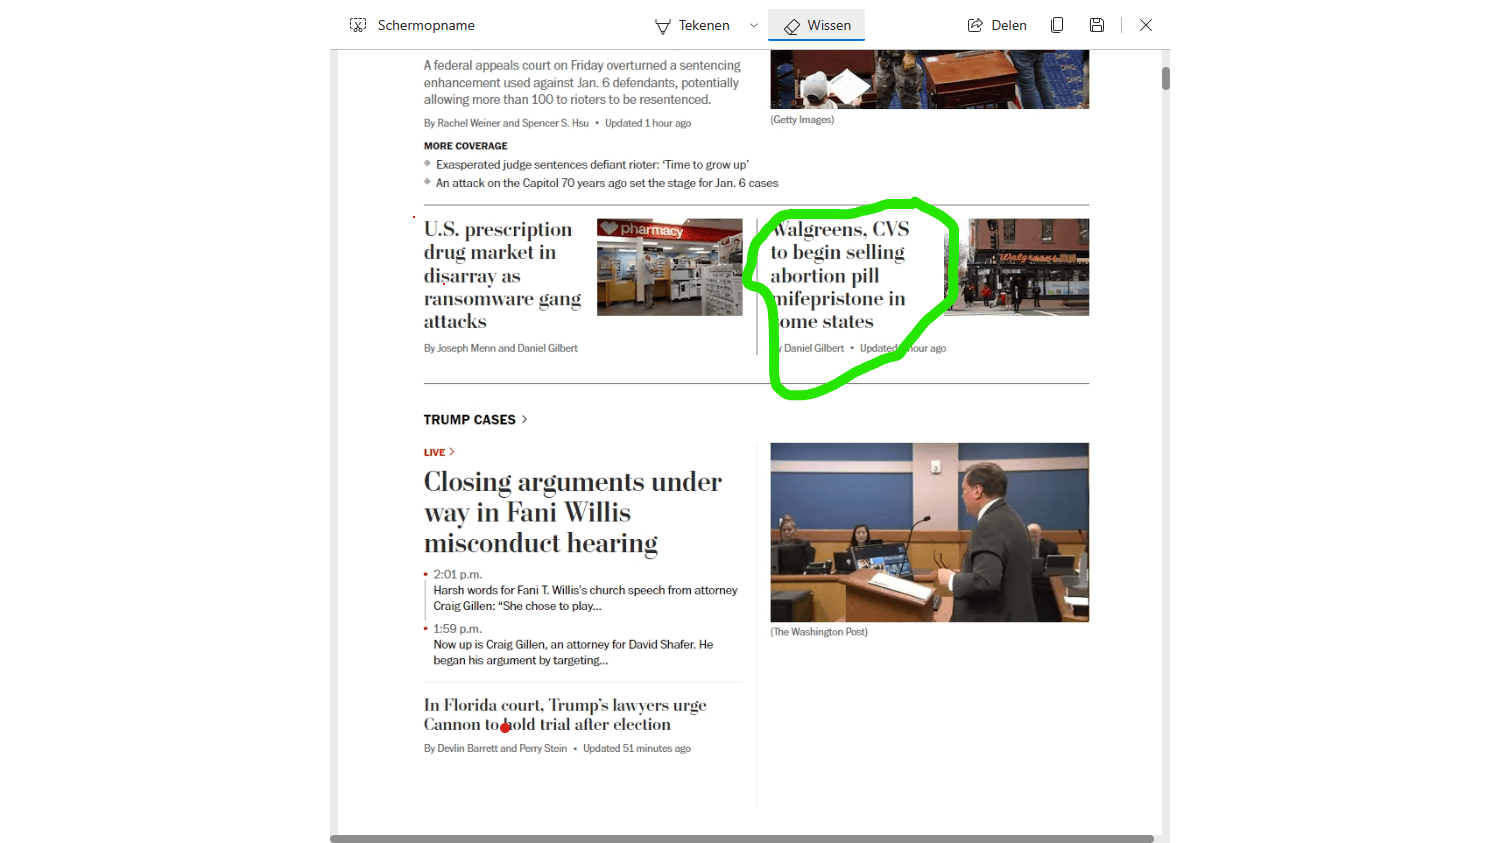Click the '1:59 p.m.' live update timestamp
The height and width of the screenshot is (843, 1499).
458,629
